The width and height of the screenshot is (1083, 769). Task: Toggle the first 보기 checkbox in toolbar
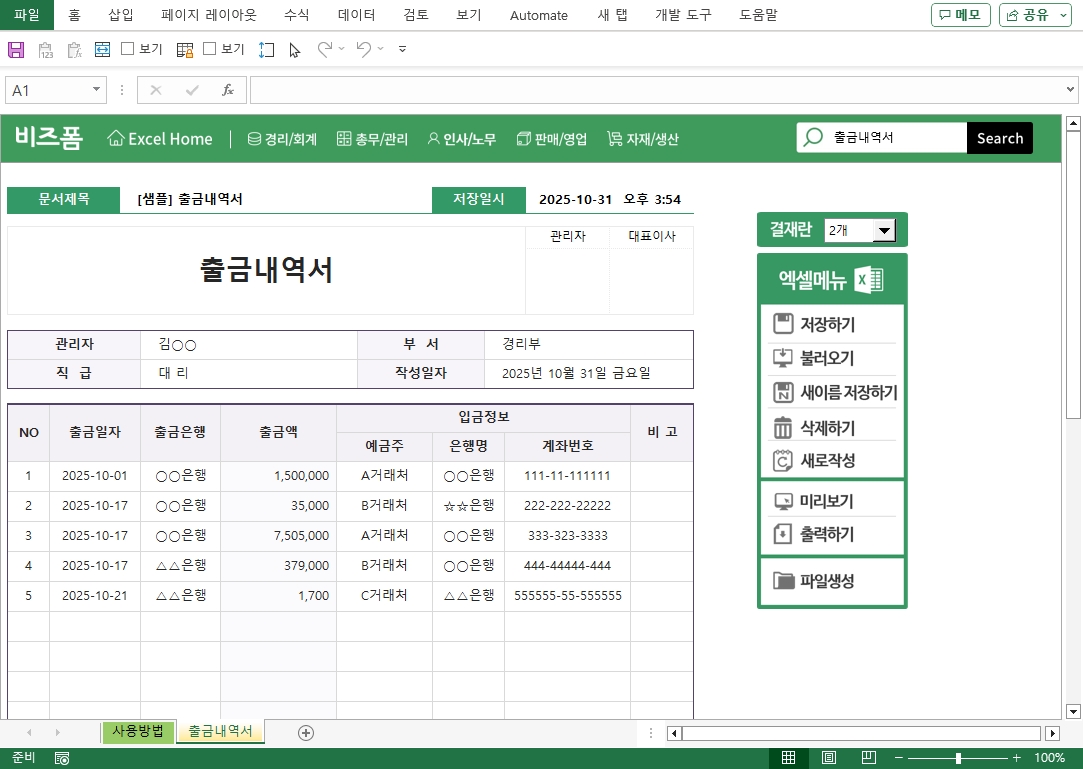point(128,49)
